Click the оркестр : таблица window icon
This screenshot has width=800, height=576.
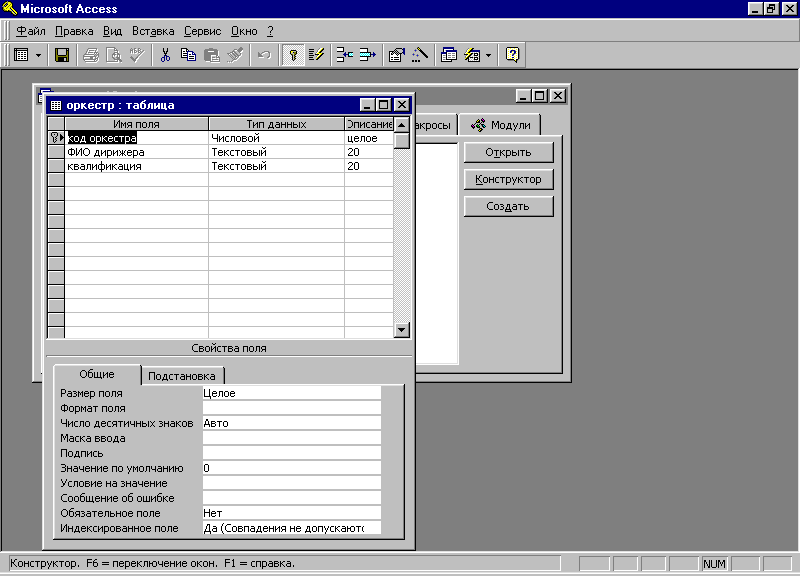pyautogui.click(x=56, y=105)
